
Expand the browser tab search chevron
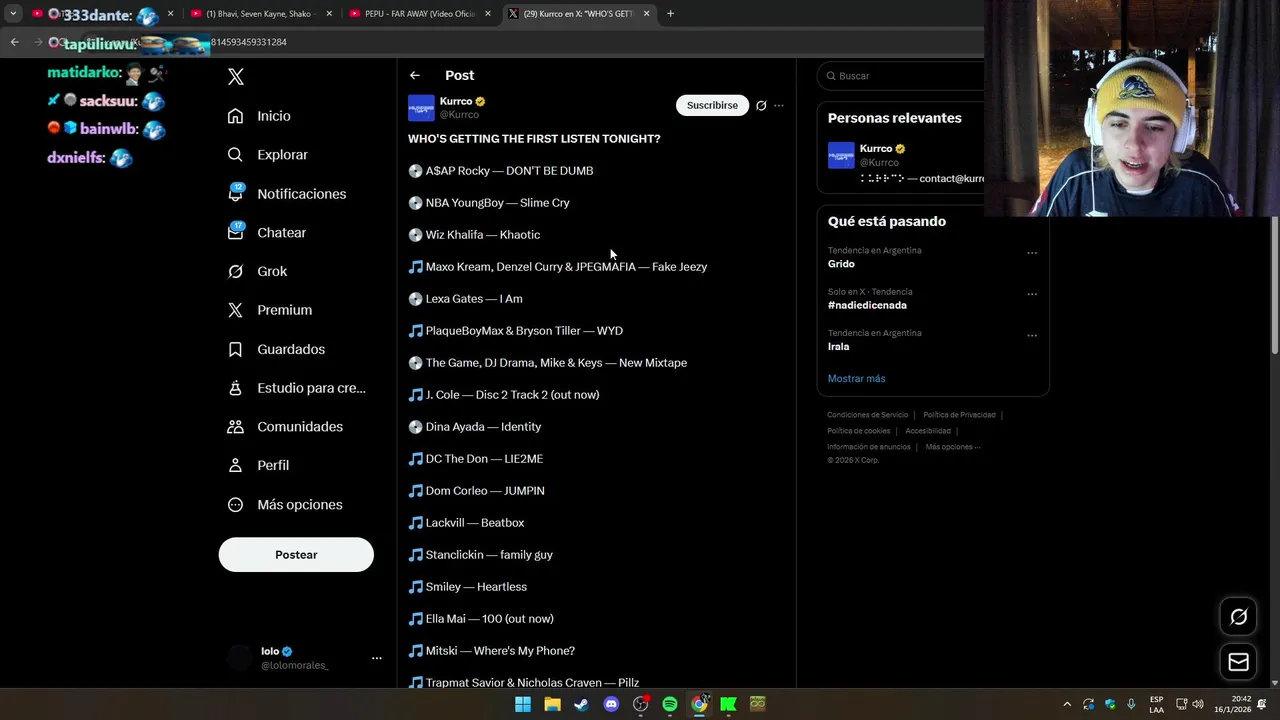(x=13, y=14)
